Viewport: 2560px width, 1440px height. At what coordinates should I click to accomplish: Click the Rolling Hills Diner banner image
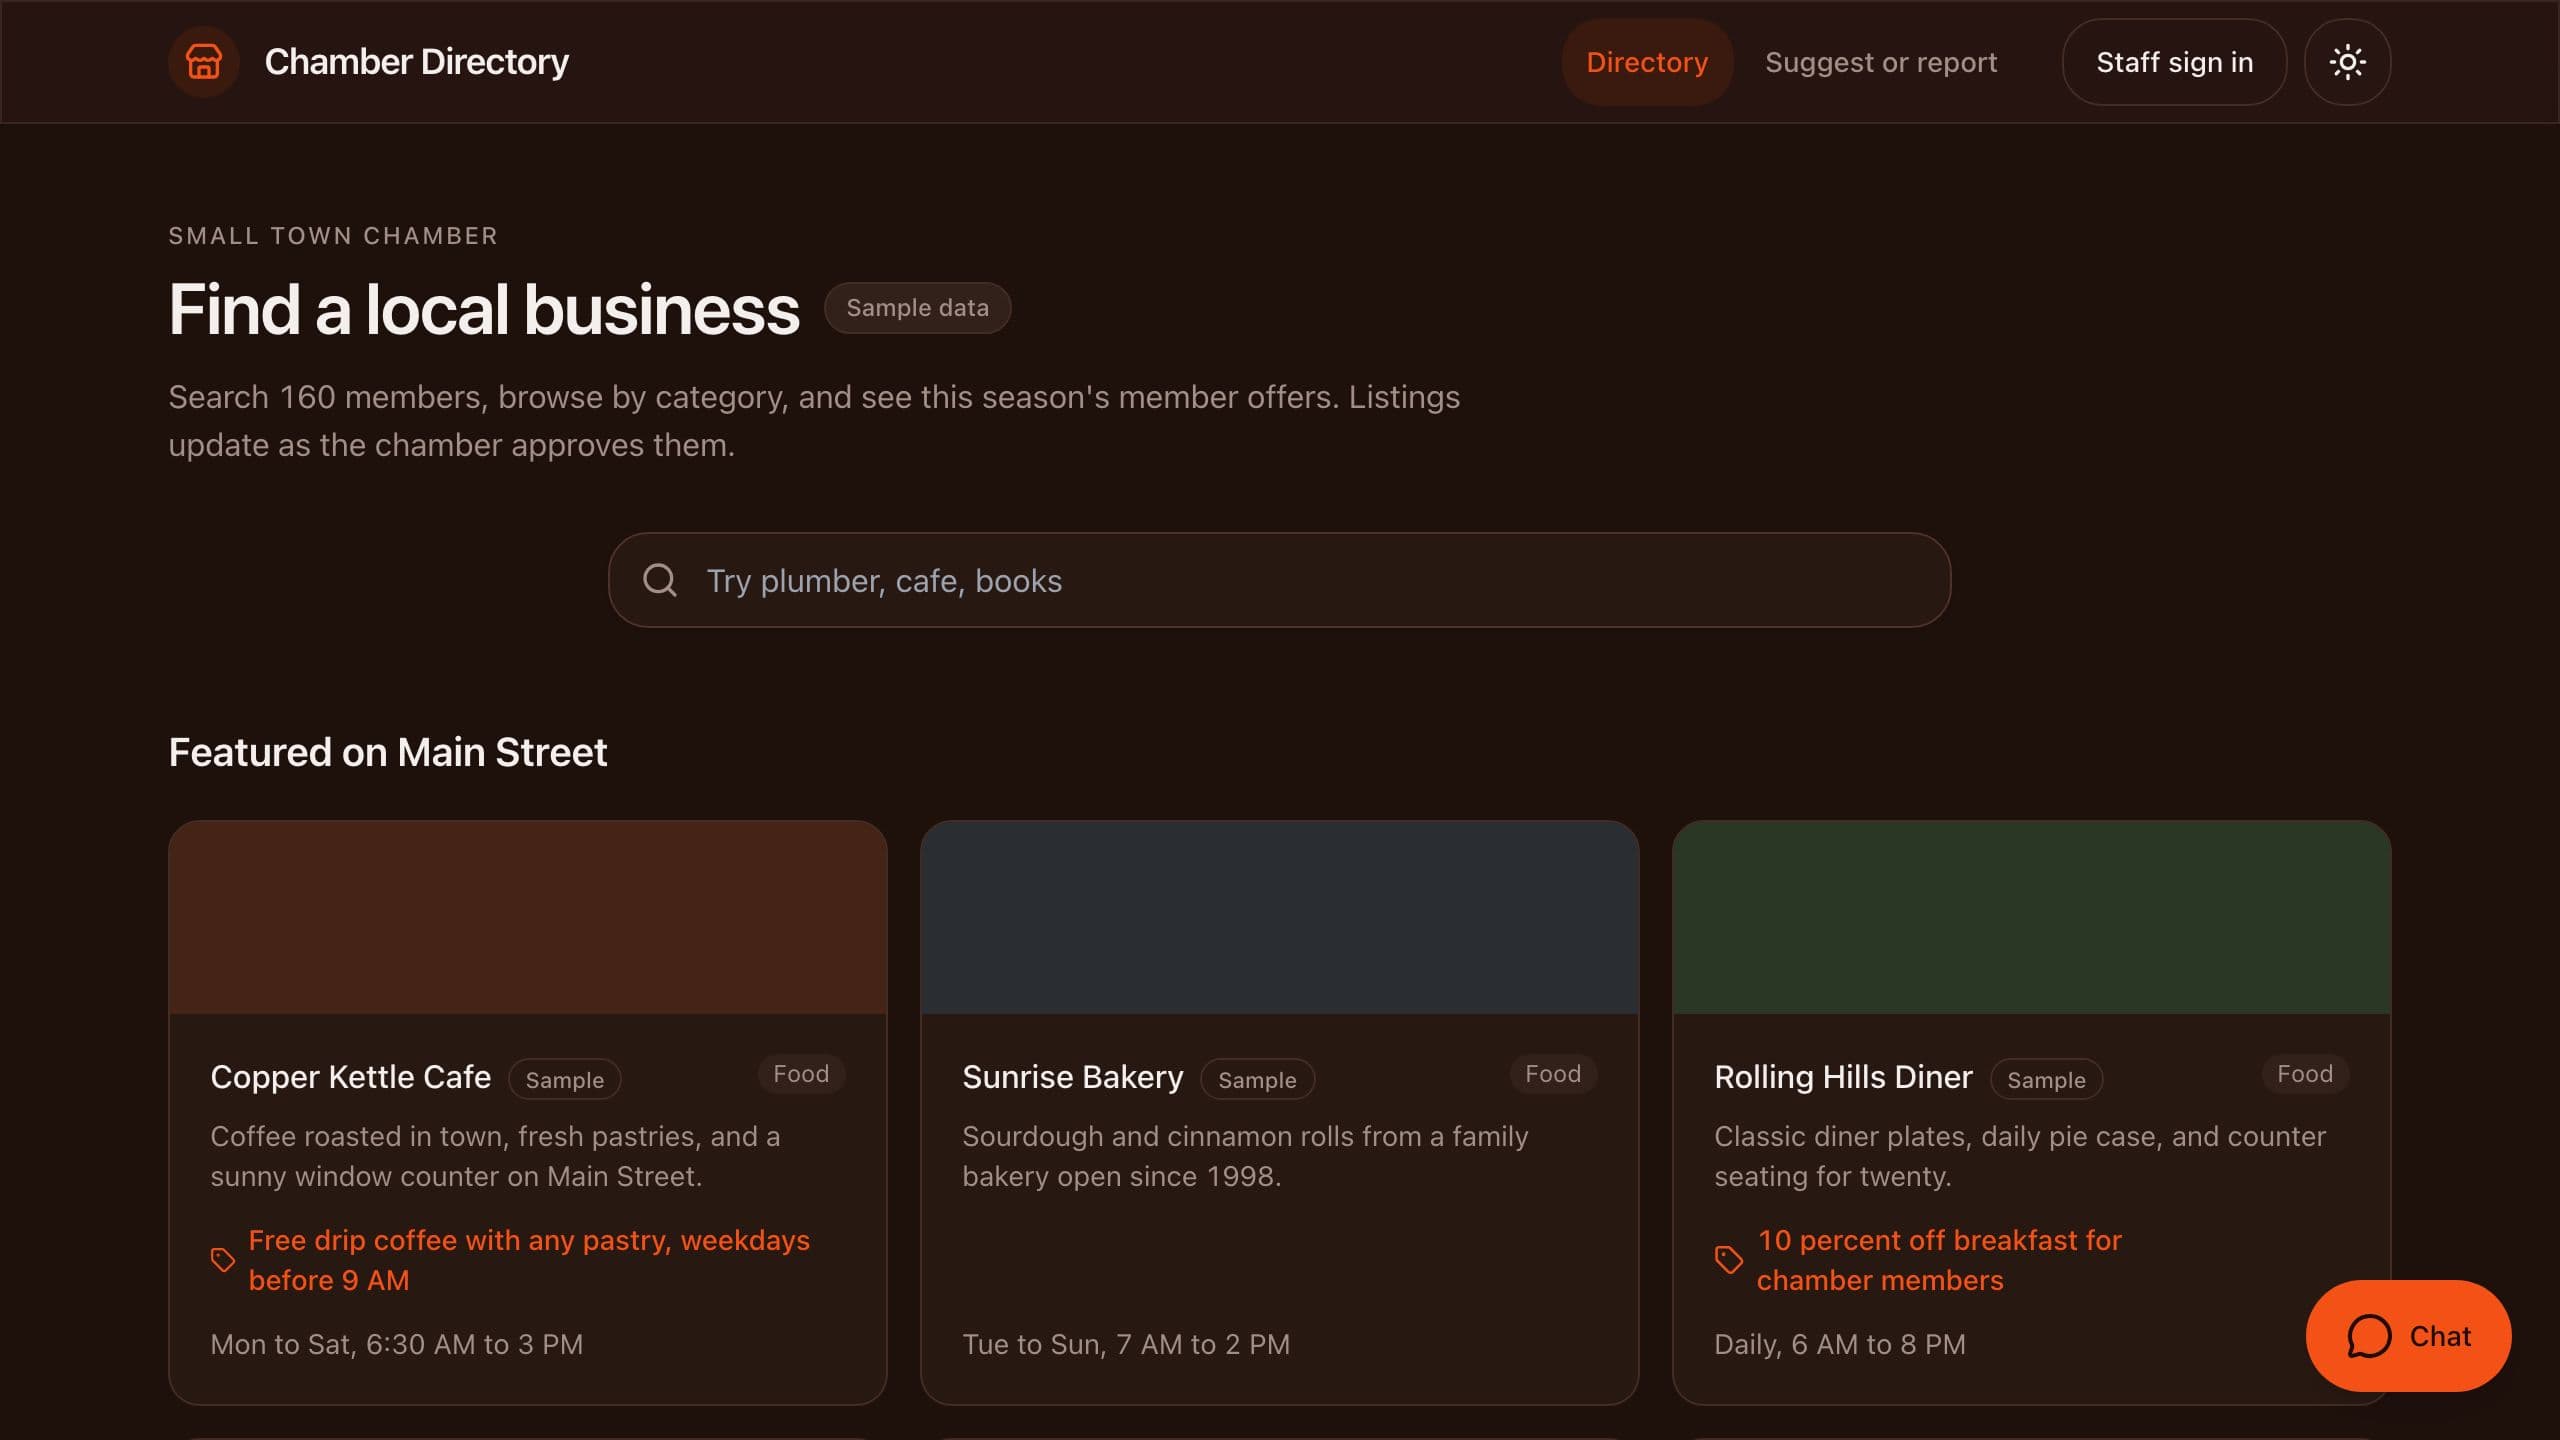point(2031,917)
